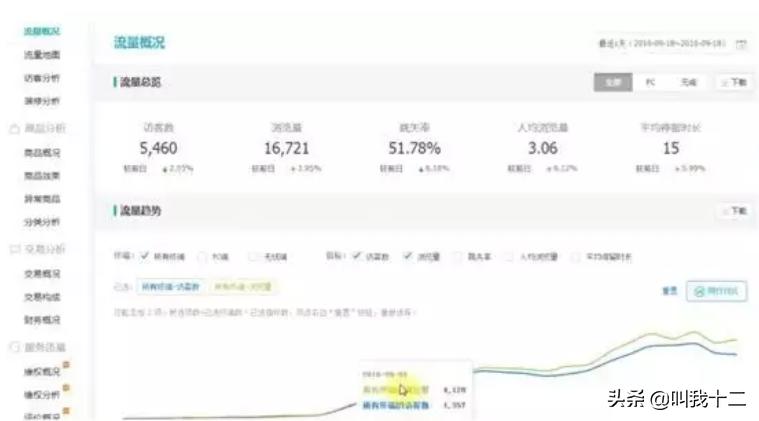Open 分类分析 in the sidebar
This screenshot has width=759, height=421.
[42, 222]
